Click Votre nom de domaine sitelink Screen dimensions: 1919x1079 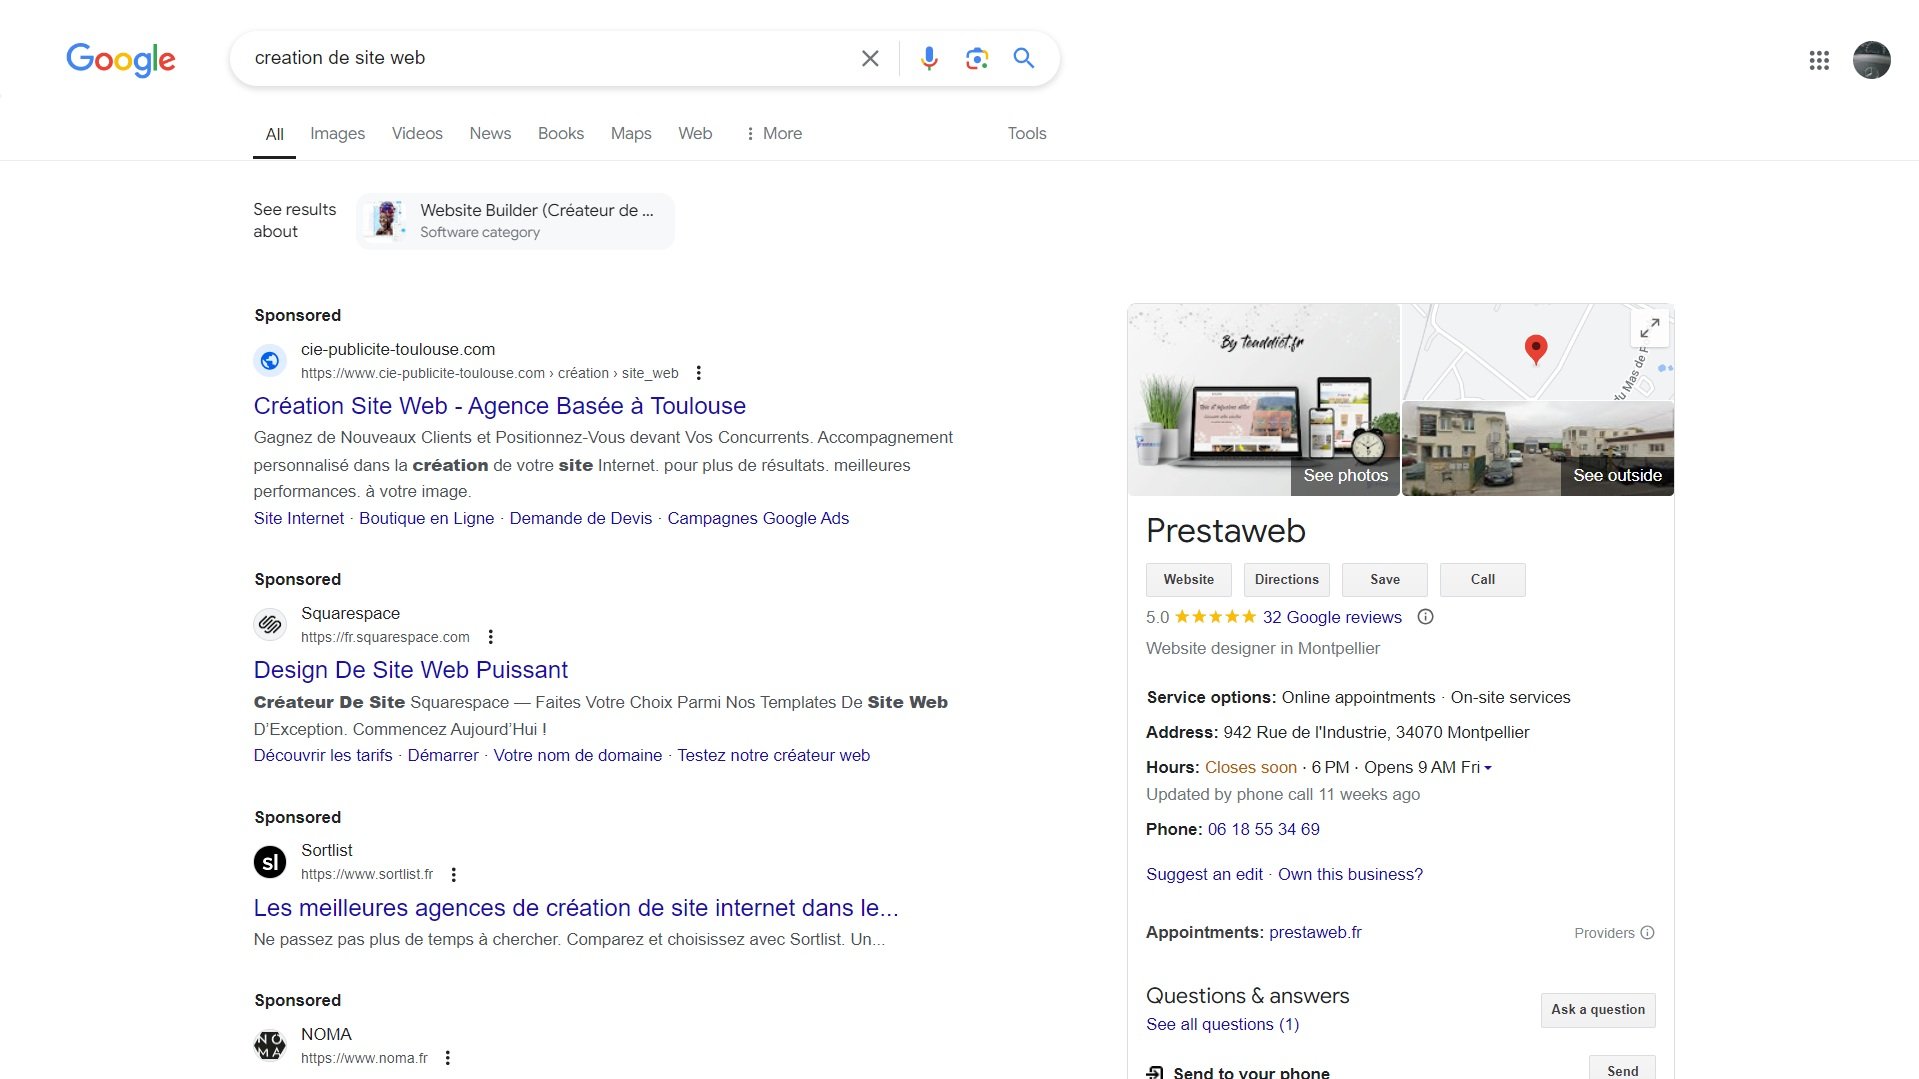[x=578, y=756]
